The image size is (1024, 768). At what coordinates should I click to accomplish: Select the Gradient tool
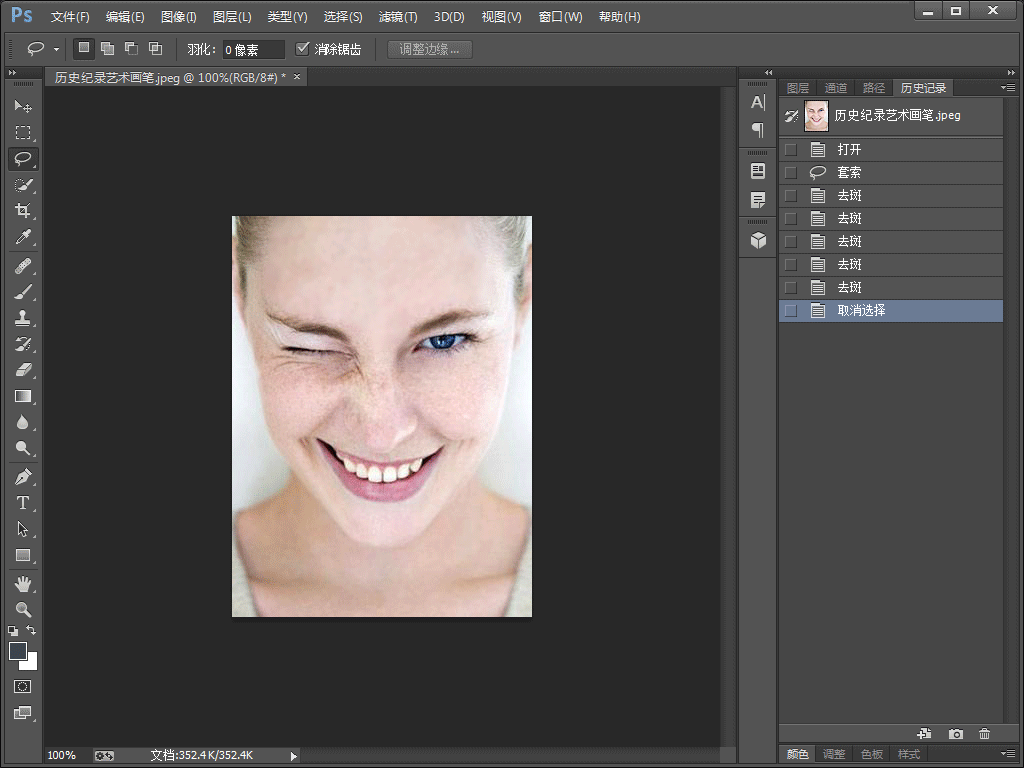pyautogui.click(x=23, y=396)
